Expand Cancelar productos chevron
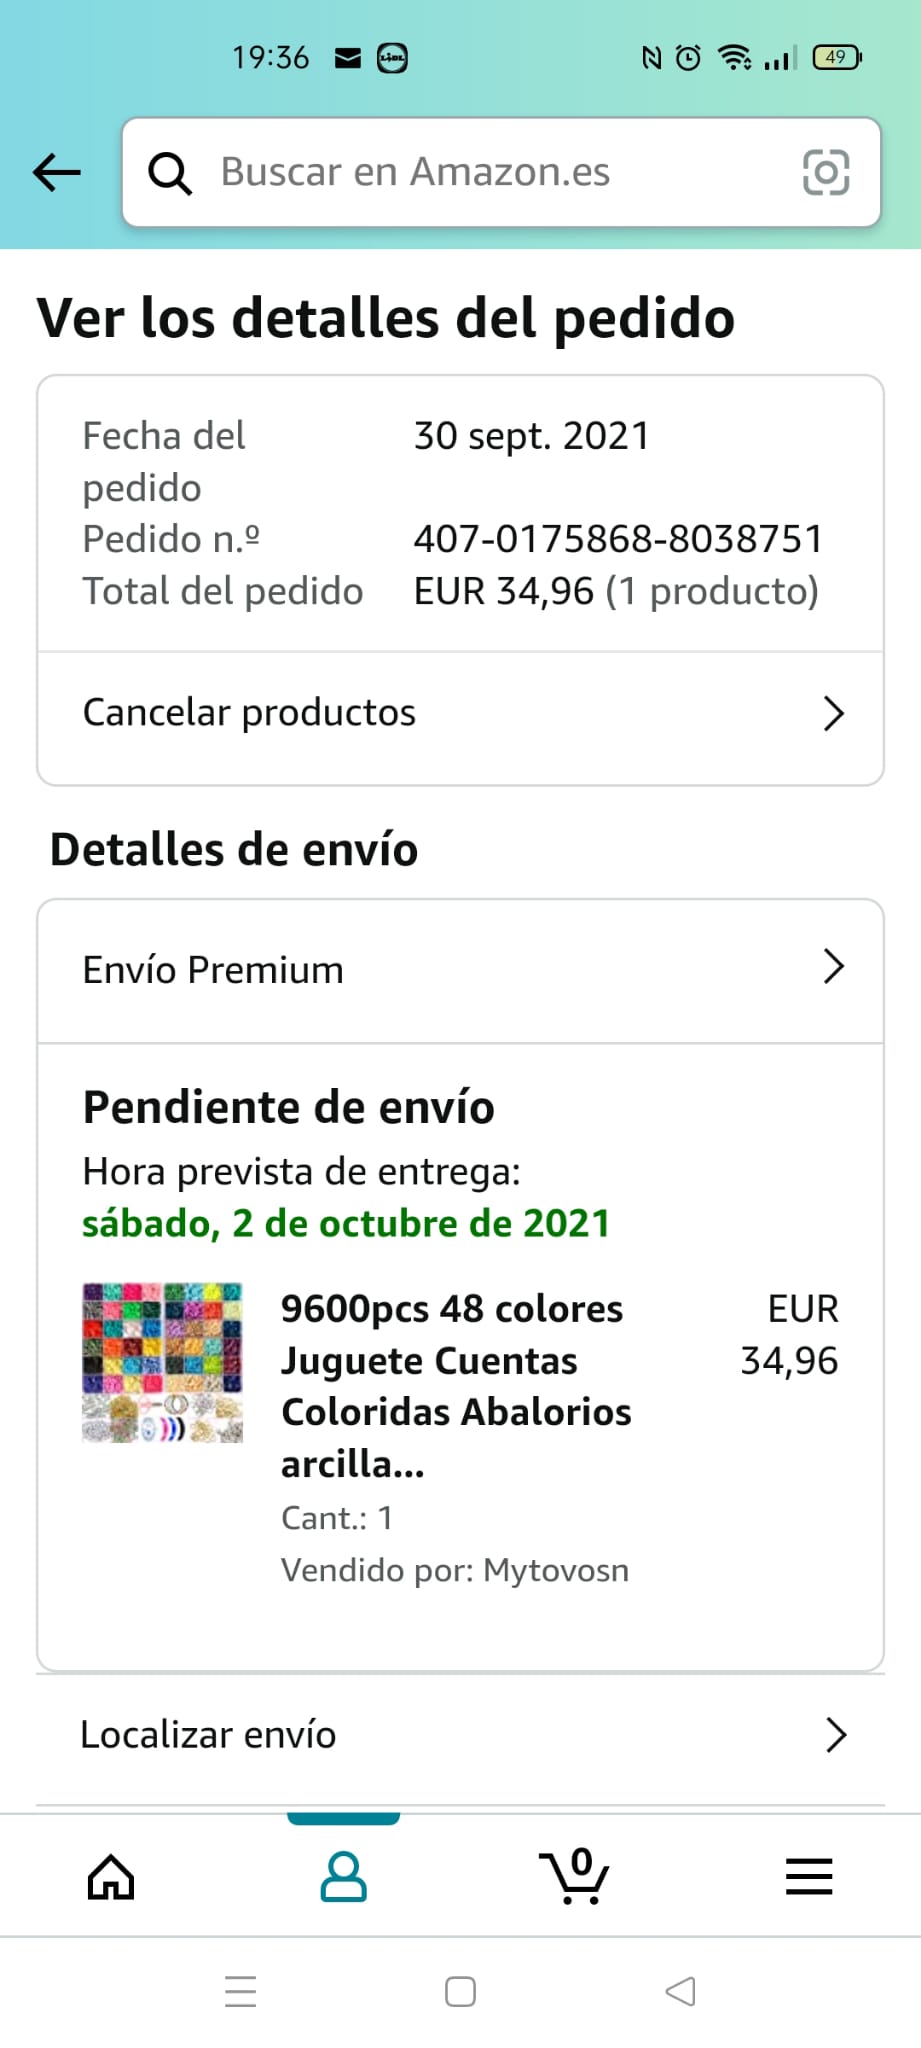 pos(833,713)
